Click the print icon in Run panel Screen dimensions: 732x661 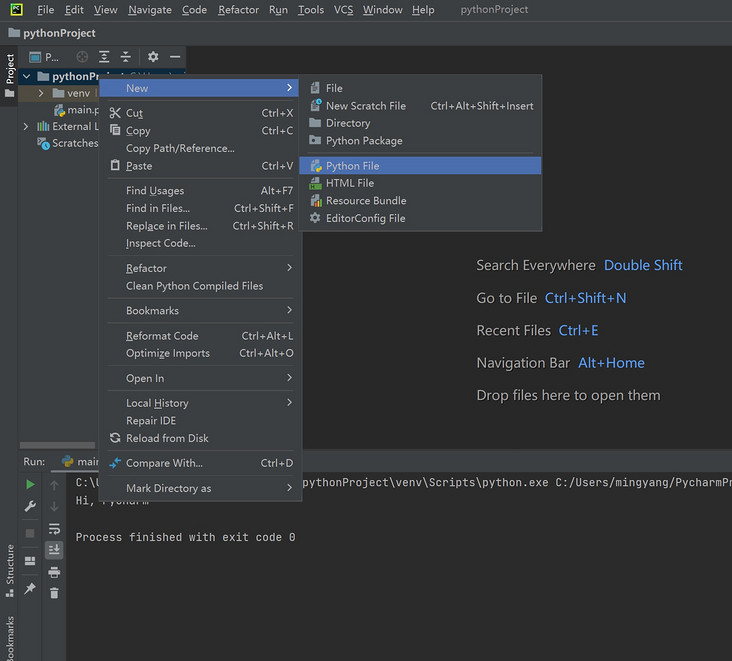(54, 572)
